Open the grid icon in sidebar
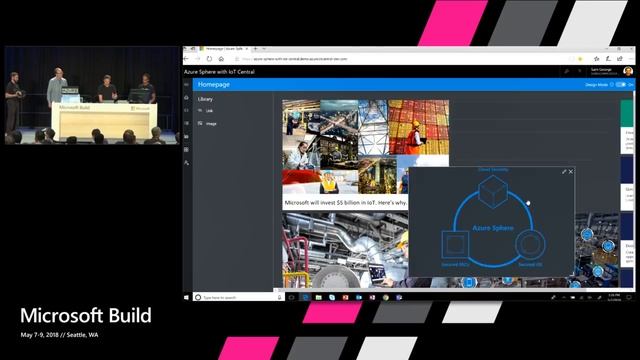Viewport: 640px width, 360px height. (x=187, y=149)
